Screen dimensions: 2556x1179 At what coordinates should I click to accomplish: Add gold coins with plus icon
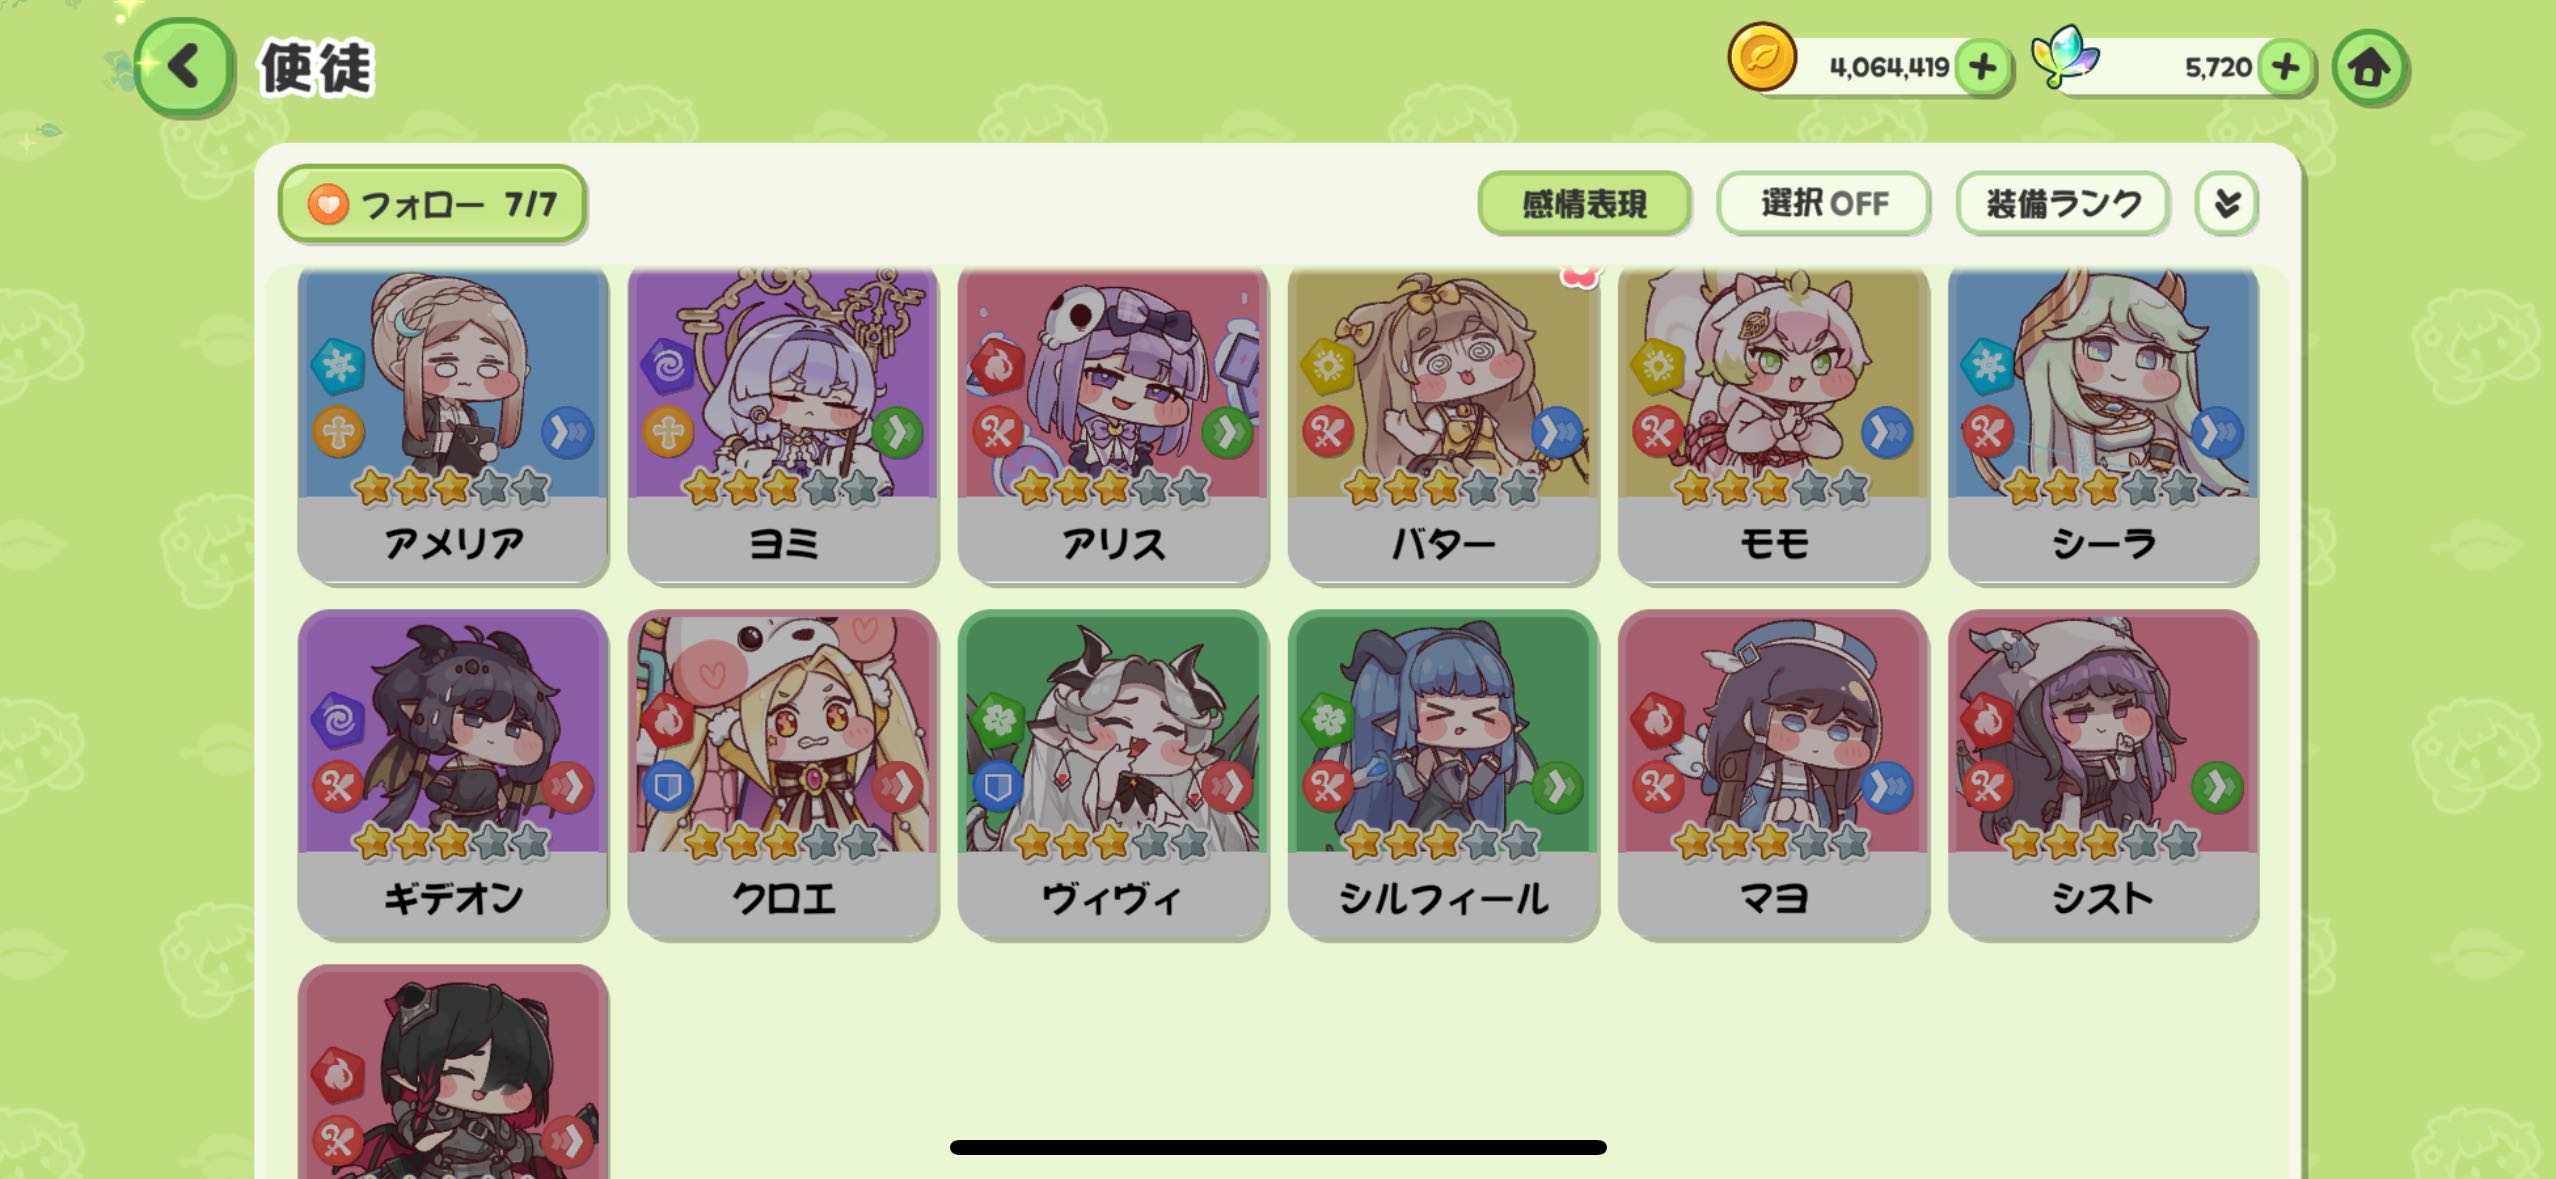1982,68
